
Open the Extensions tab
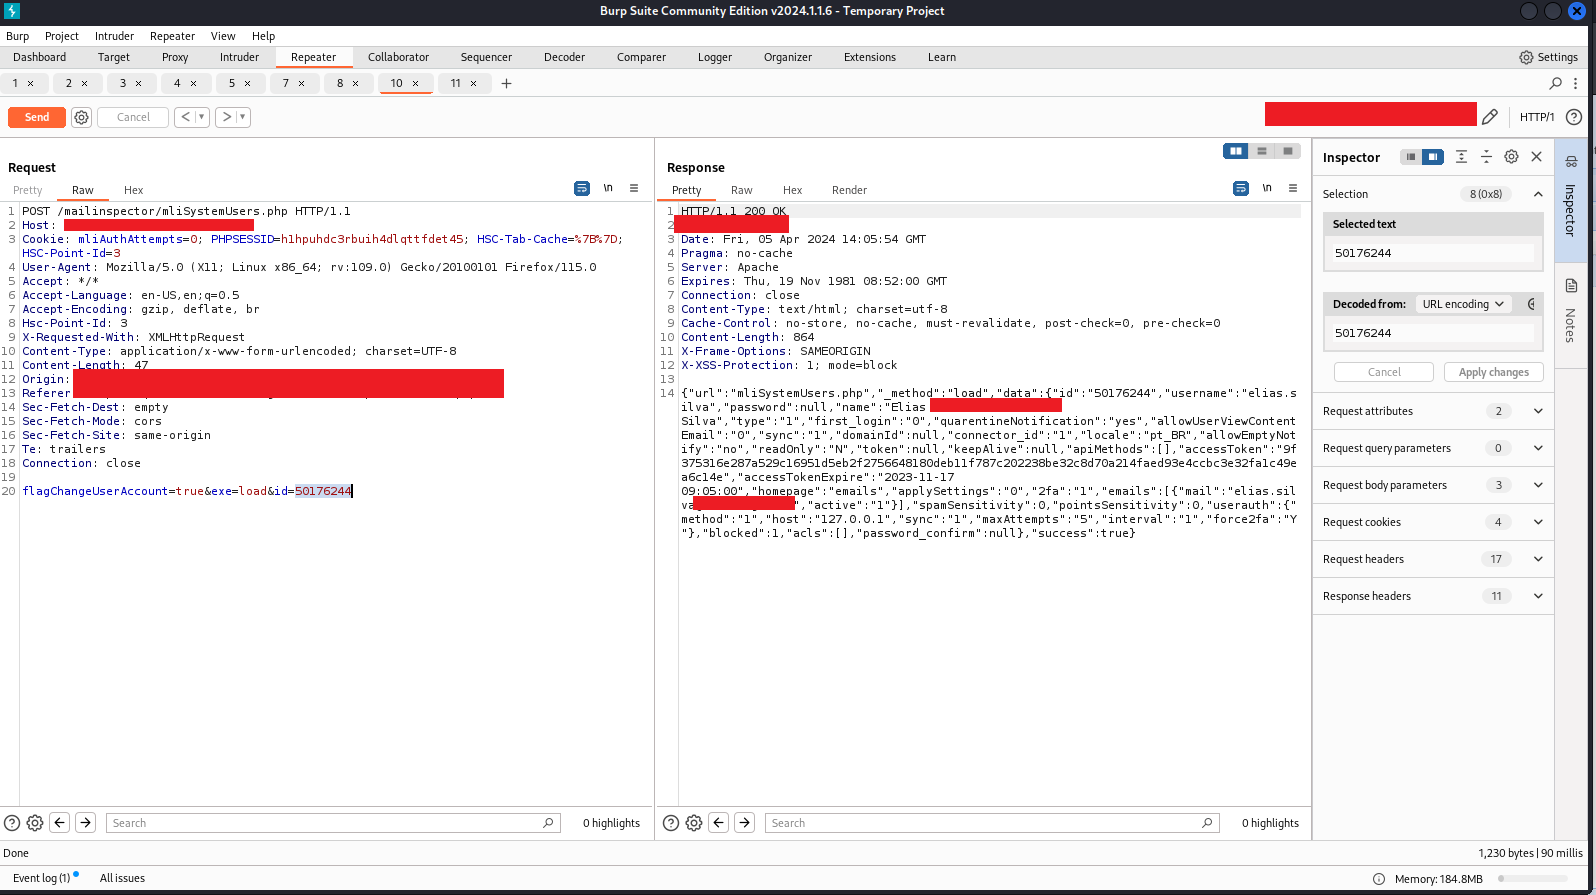click(x=870, y=57)
